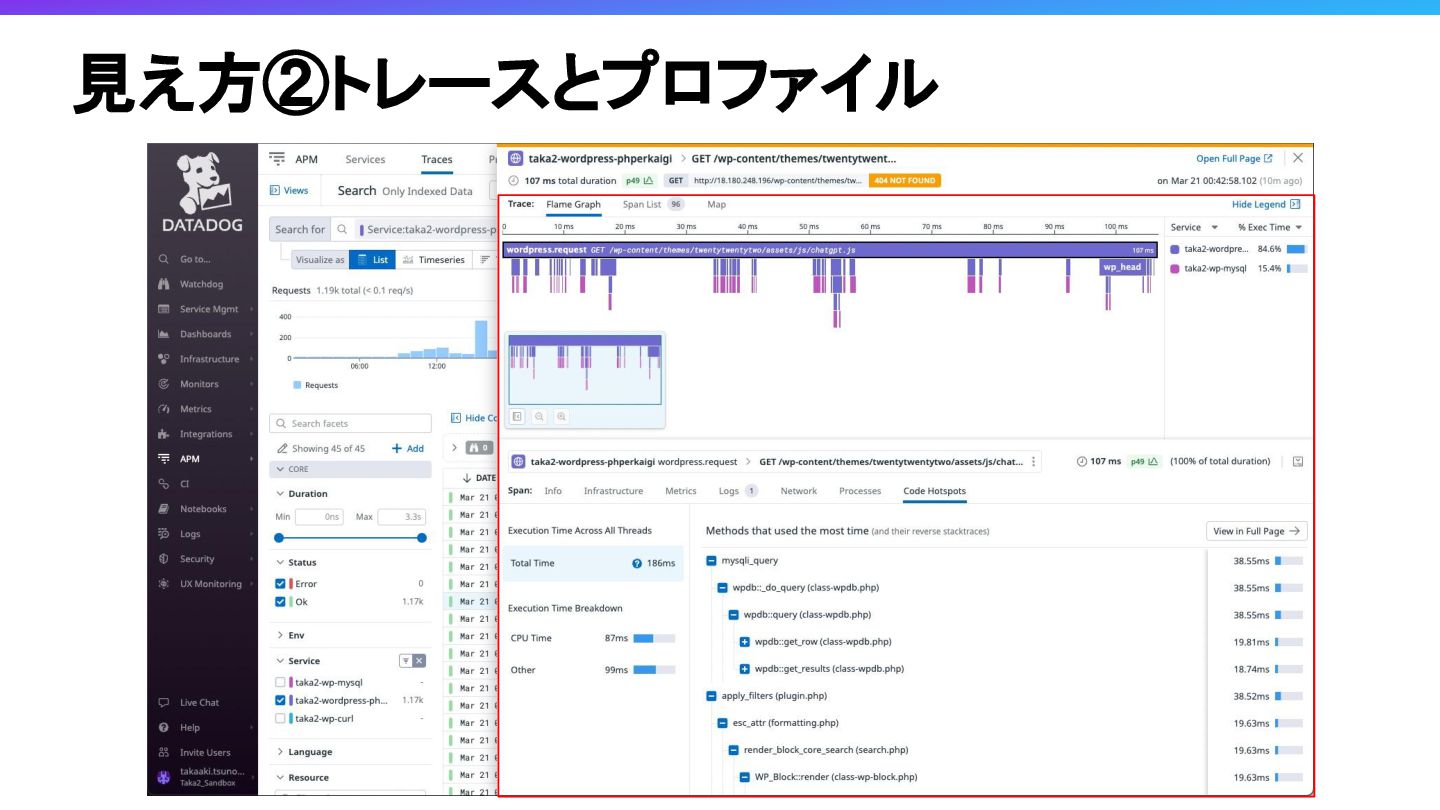Open Views panel icon

275,190
